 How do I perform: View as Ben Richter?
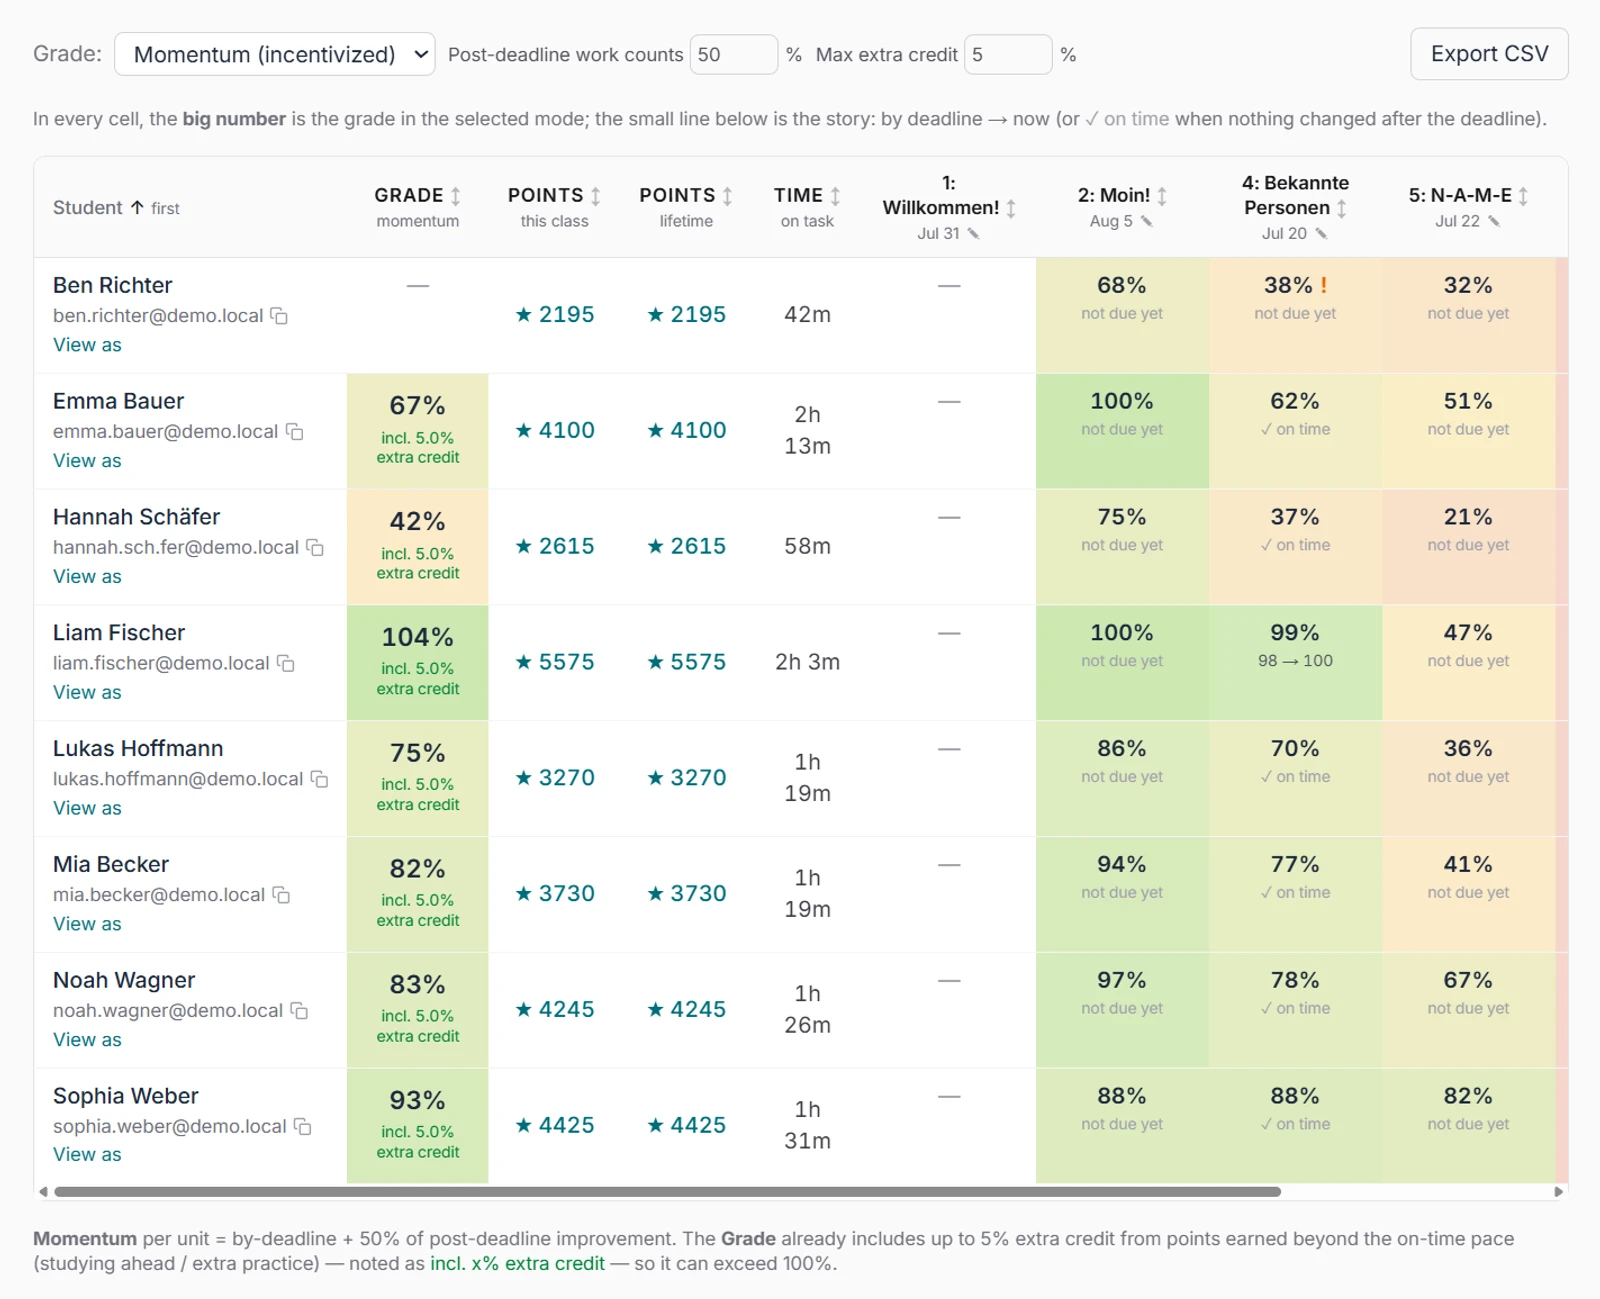coord(87,345)
